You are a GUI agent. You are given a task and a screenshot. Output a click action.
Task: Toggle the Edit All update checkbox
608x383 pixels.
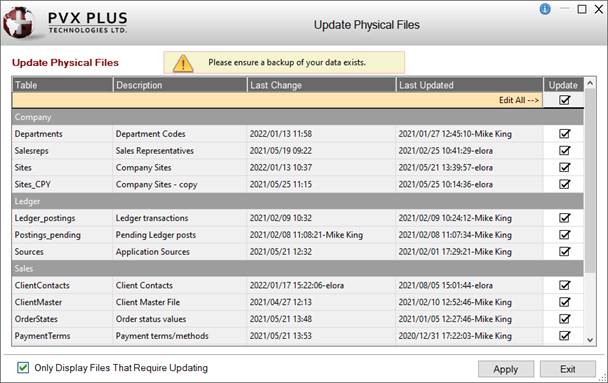(565, 100)
